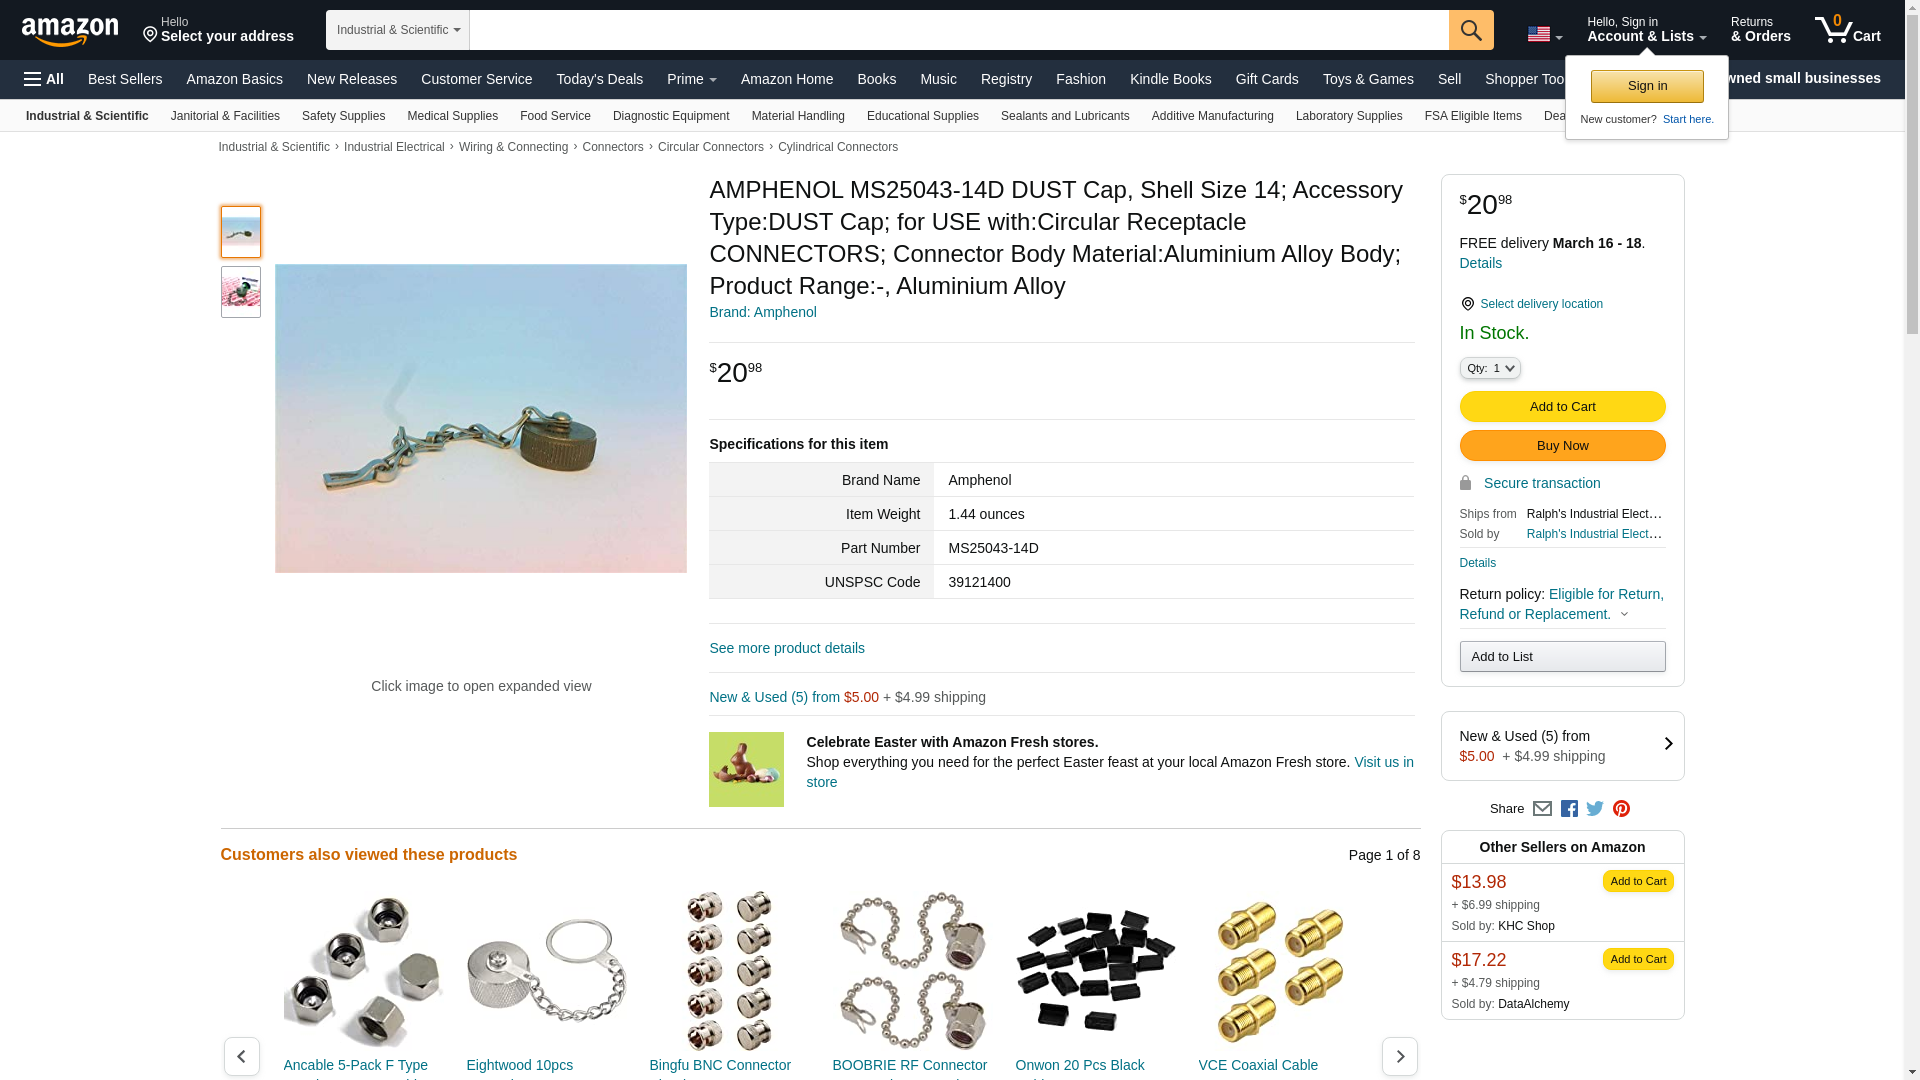Click the Buy Now button

(1562, 446)
